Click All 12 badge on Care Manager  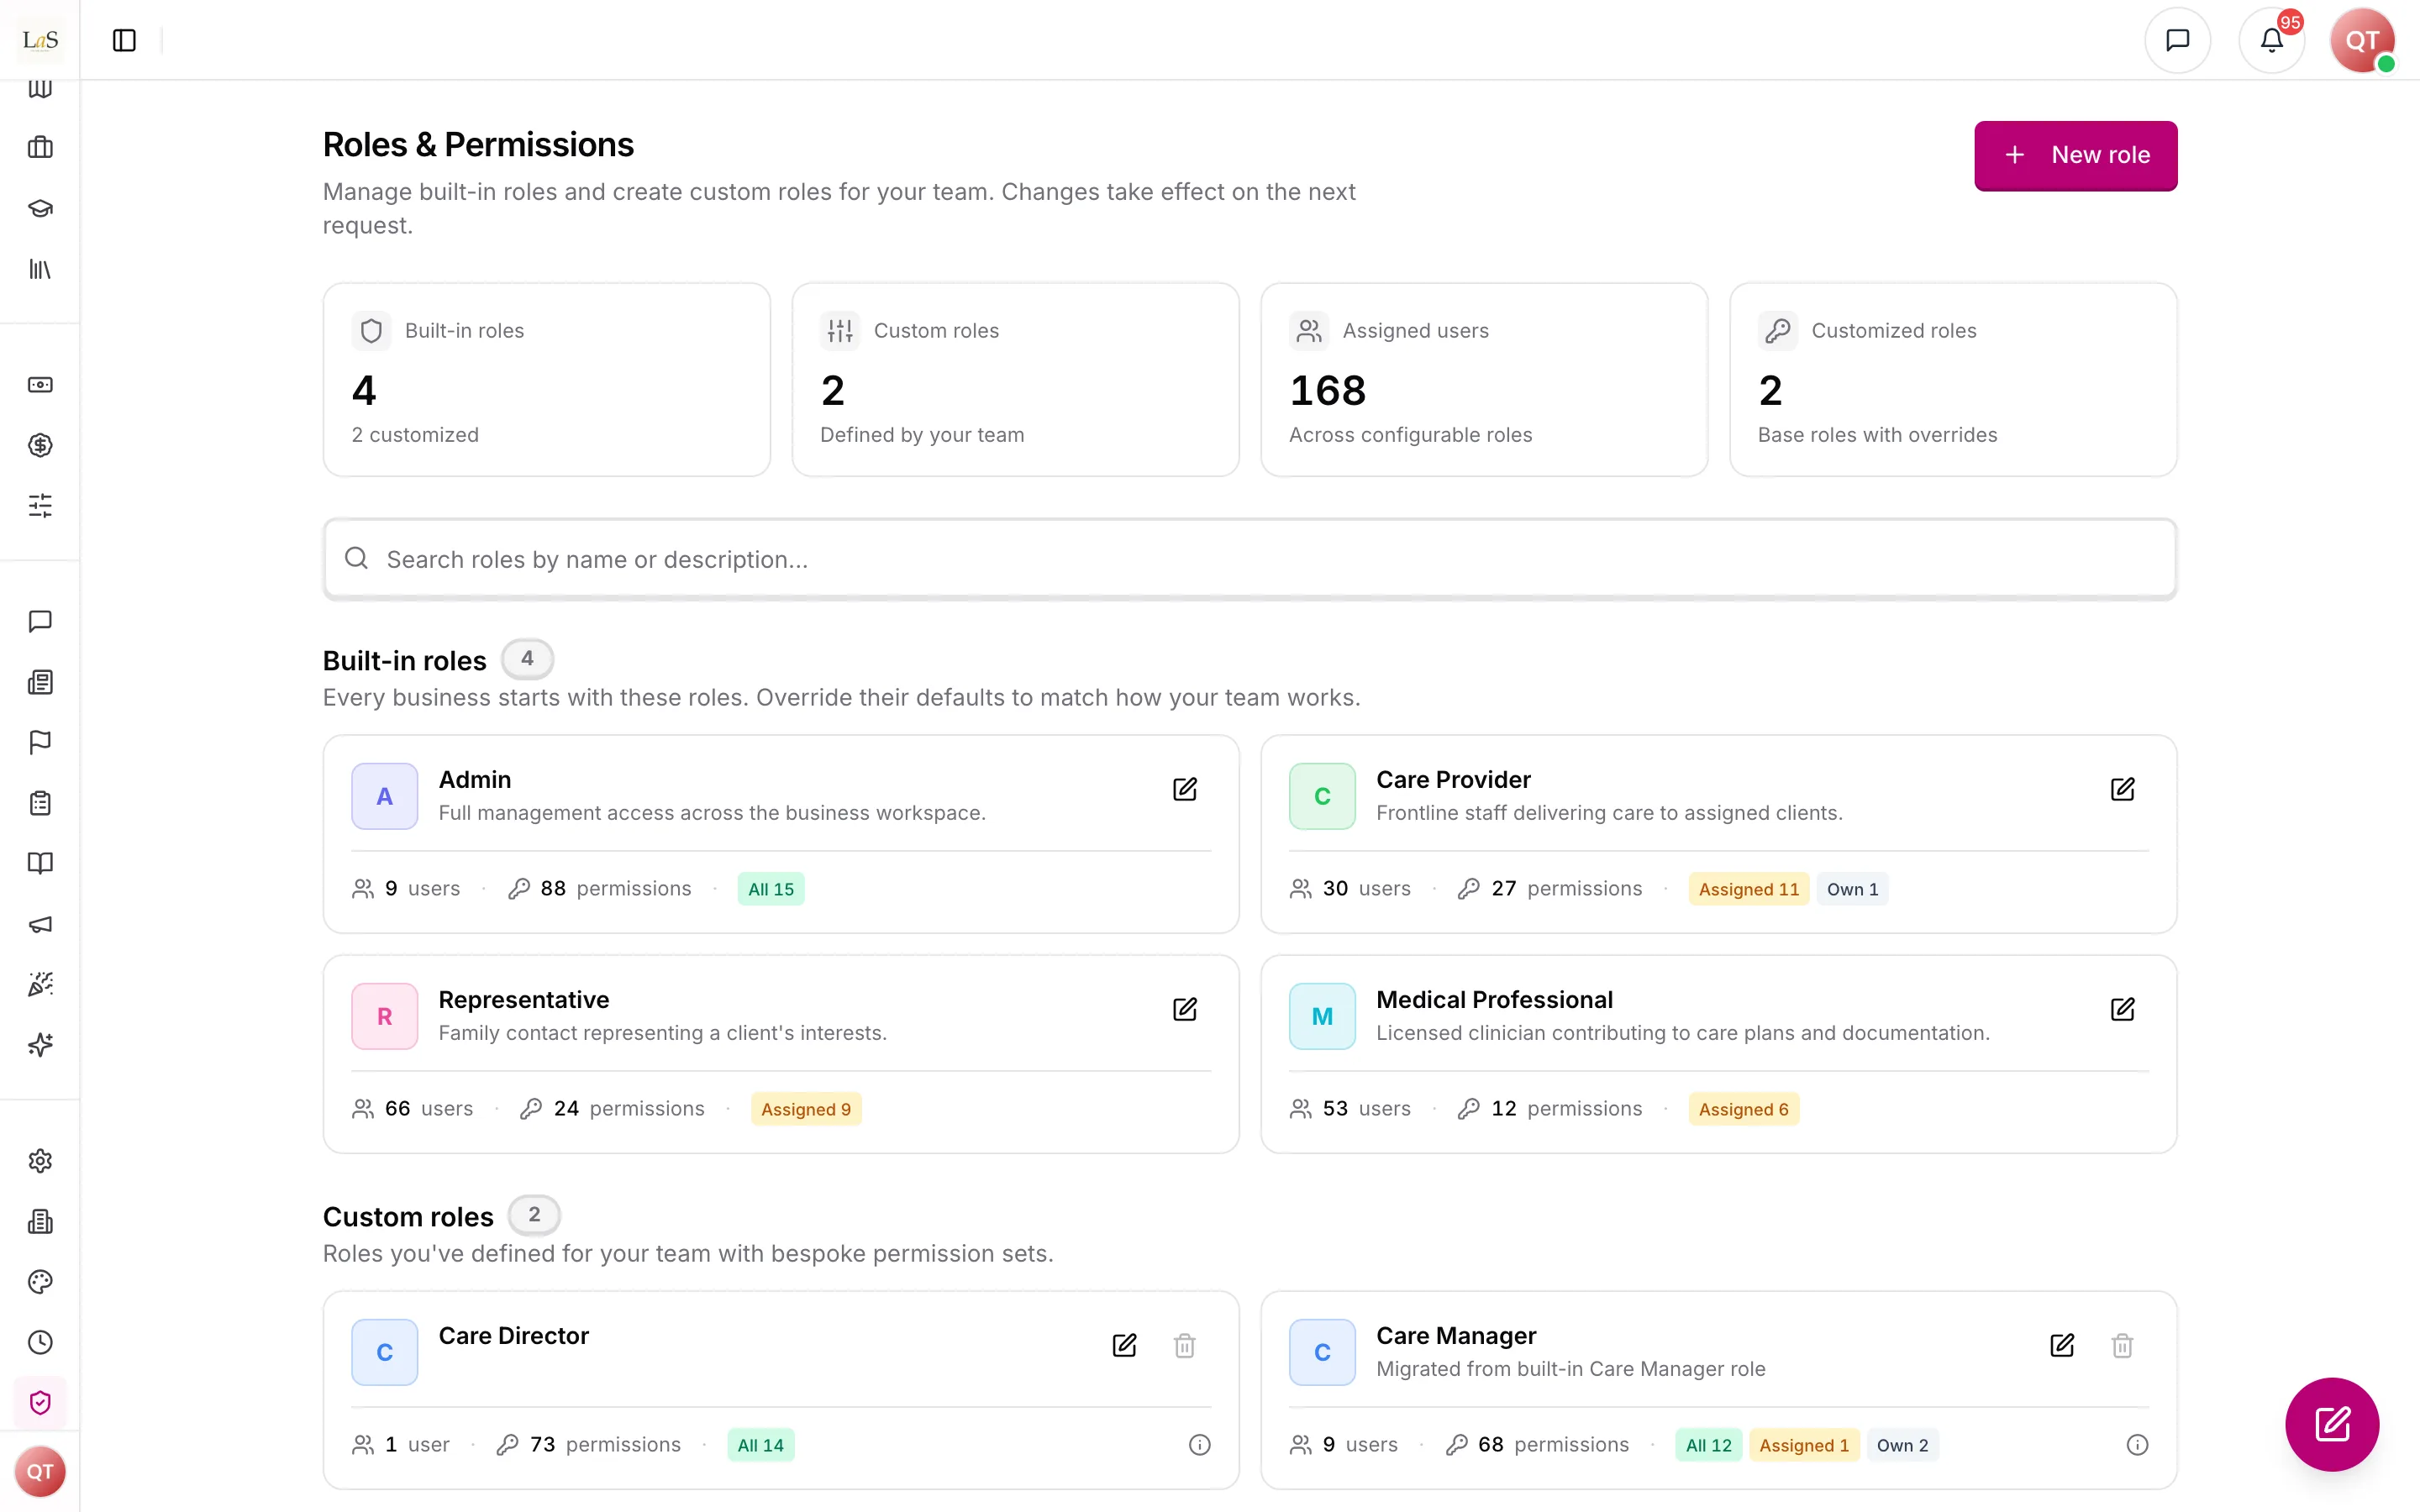pos(1708,1445)
